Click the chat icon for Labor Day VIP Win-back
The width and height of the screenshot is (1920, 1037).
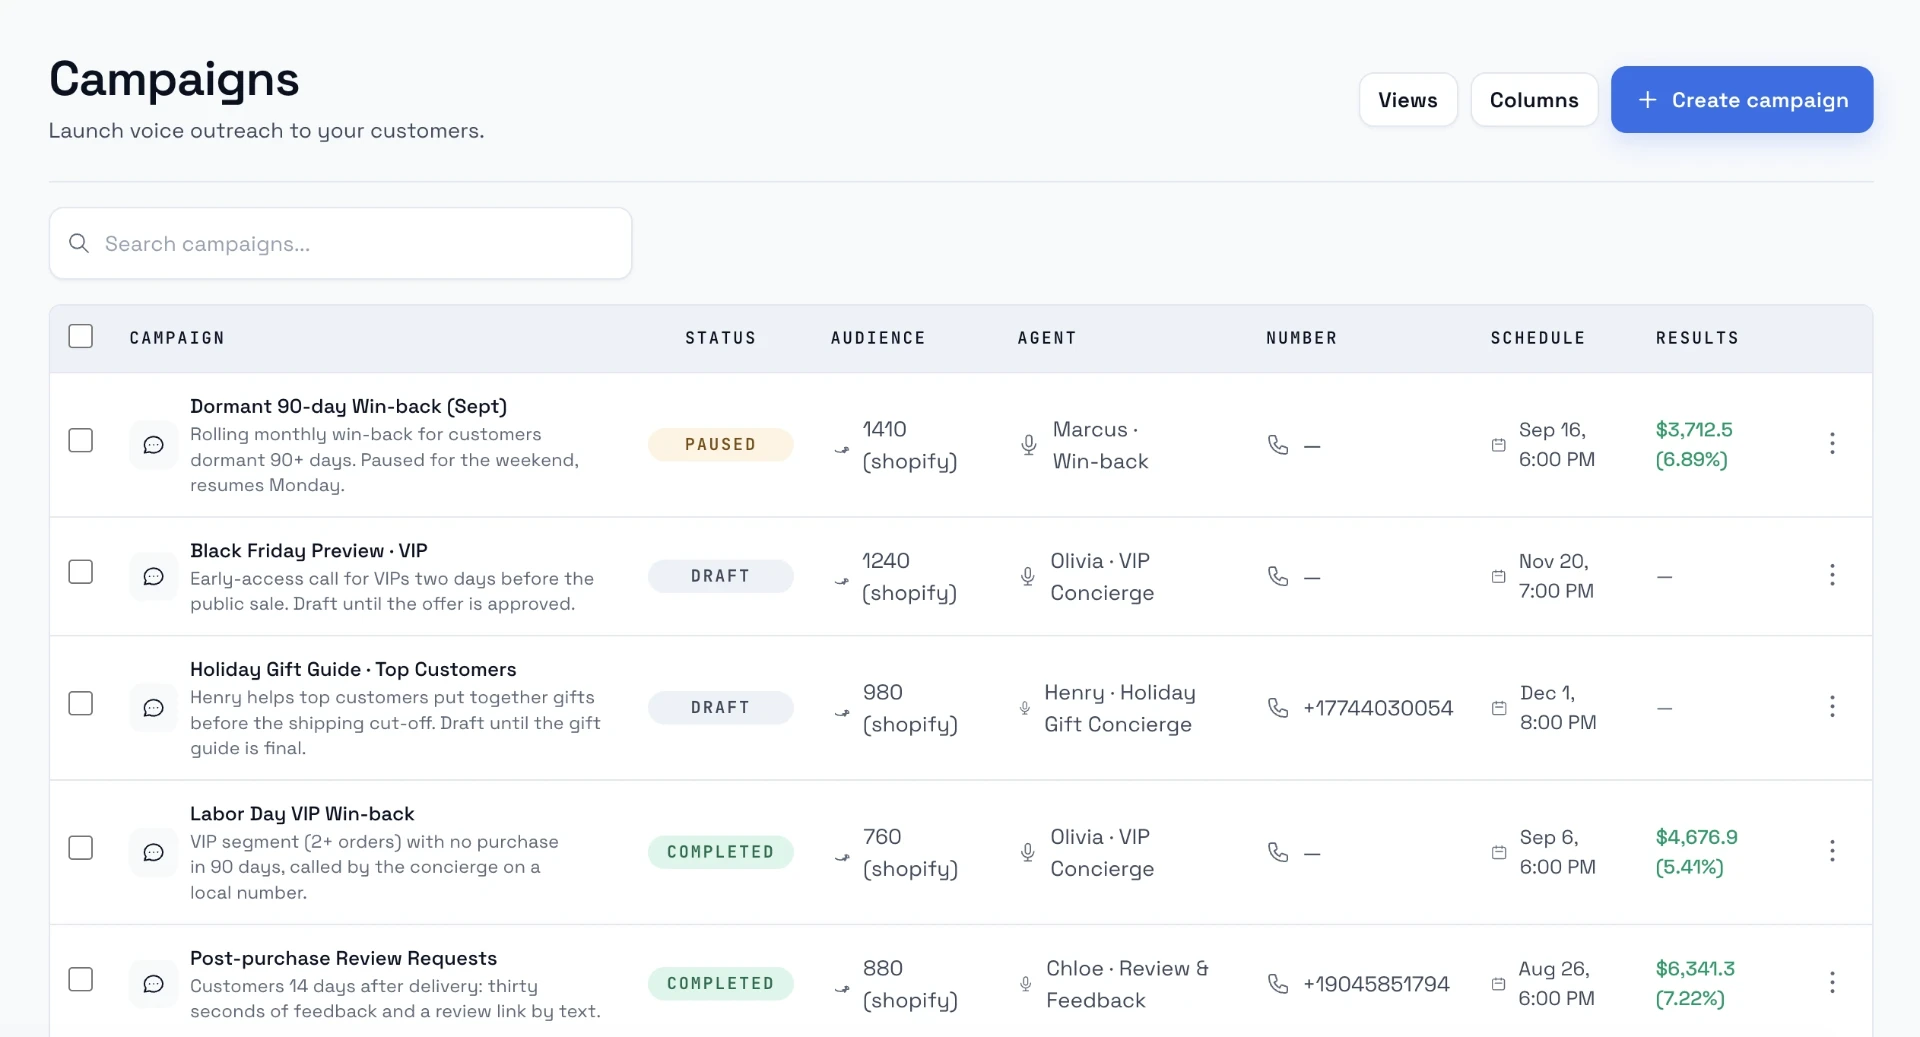pyautogui.click(x=153, y=852)
